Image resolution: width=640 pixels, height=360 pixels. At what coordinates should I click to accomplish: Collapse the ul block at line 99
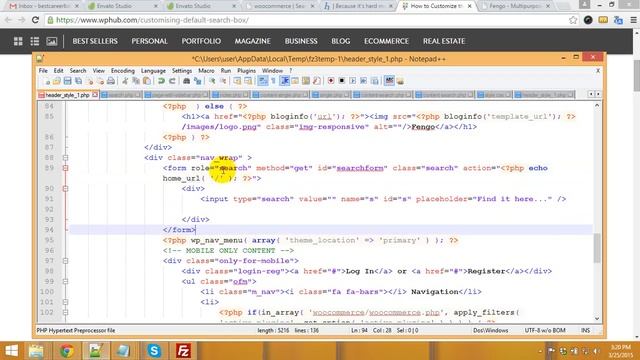(x=65, y=282)
